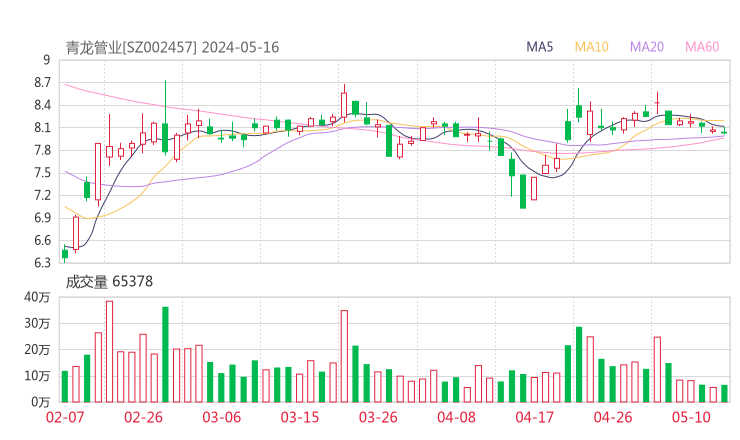Click the 04-17 date label
Image resolution: width=740 pixels, height=440 pixels.
tap(535, 417)
